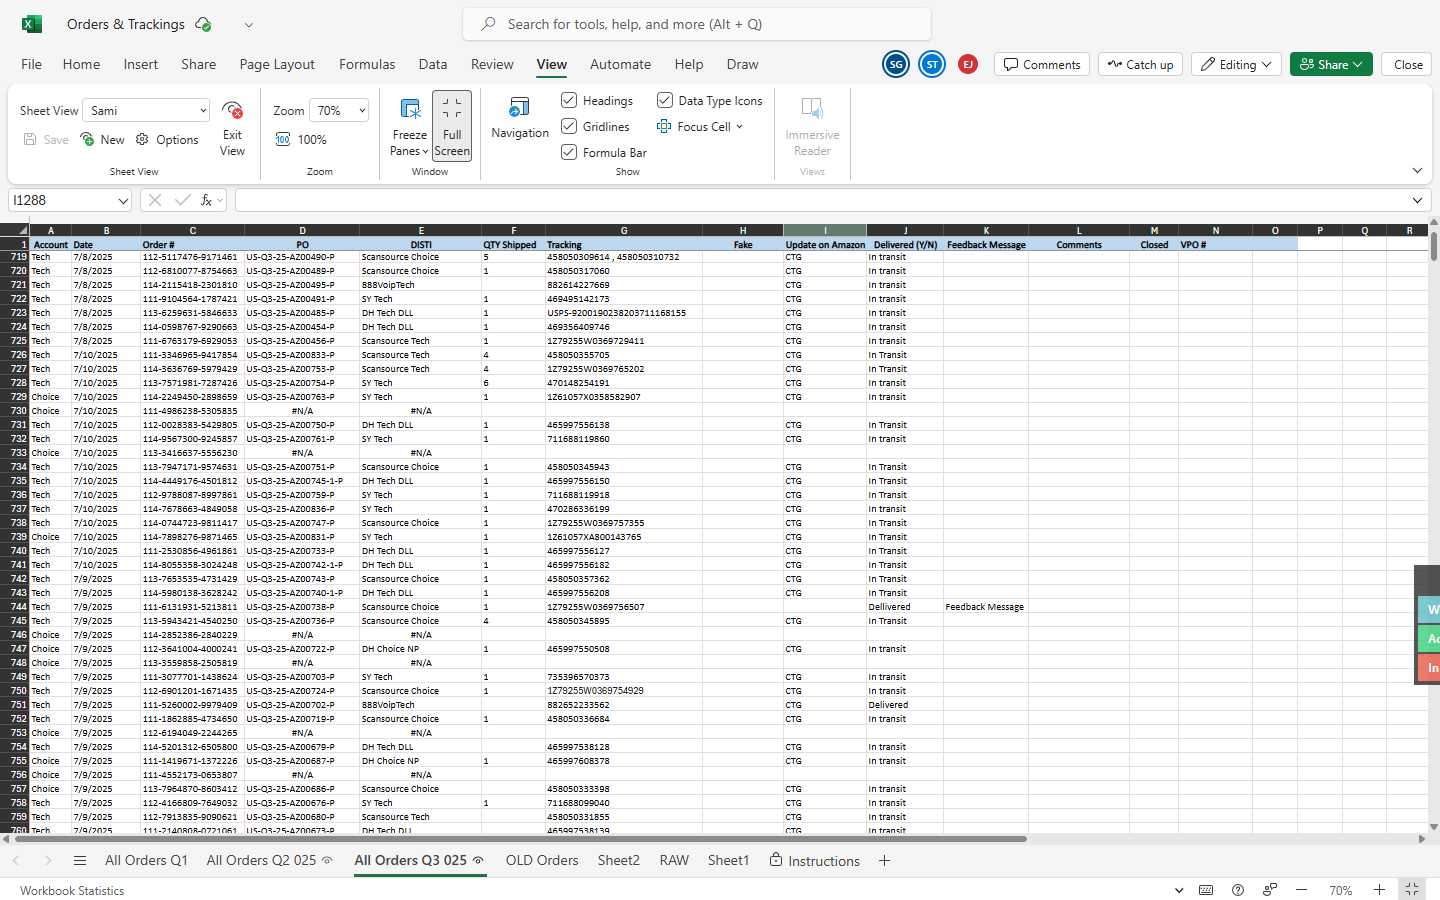Open Freeze Panes dropdown
The height and width of the screenshot is (900, 1440).
pyautogui.click(x=409, y=127)
